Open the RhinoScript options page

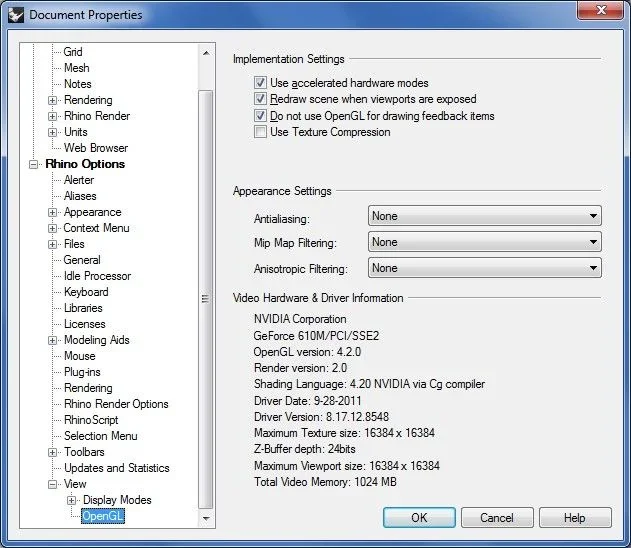[91, 420]
